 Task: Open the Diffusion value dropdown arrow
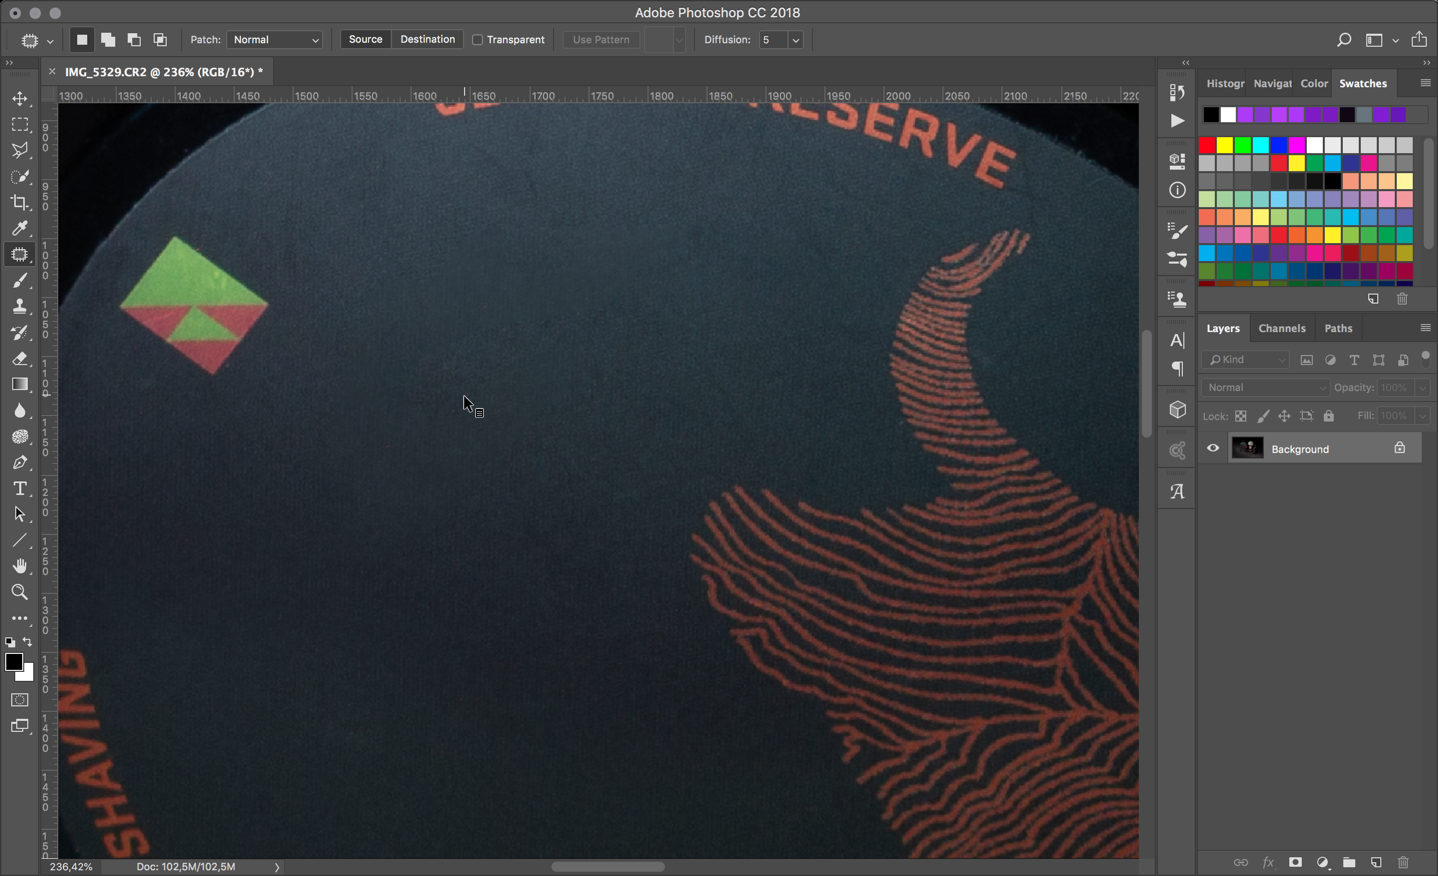(x=796, y=40)
